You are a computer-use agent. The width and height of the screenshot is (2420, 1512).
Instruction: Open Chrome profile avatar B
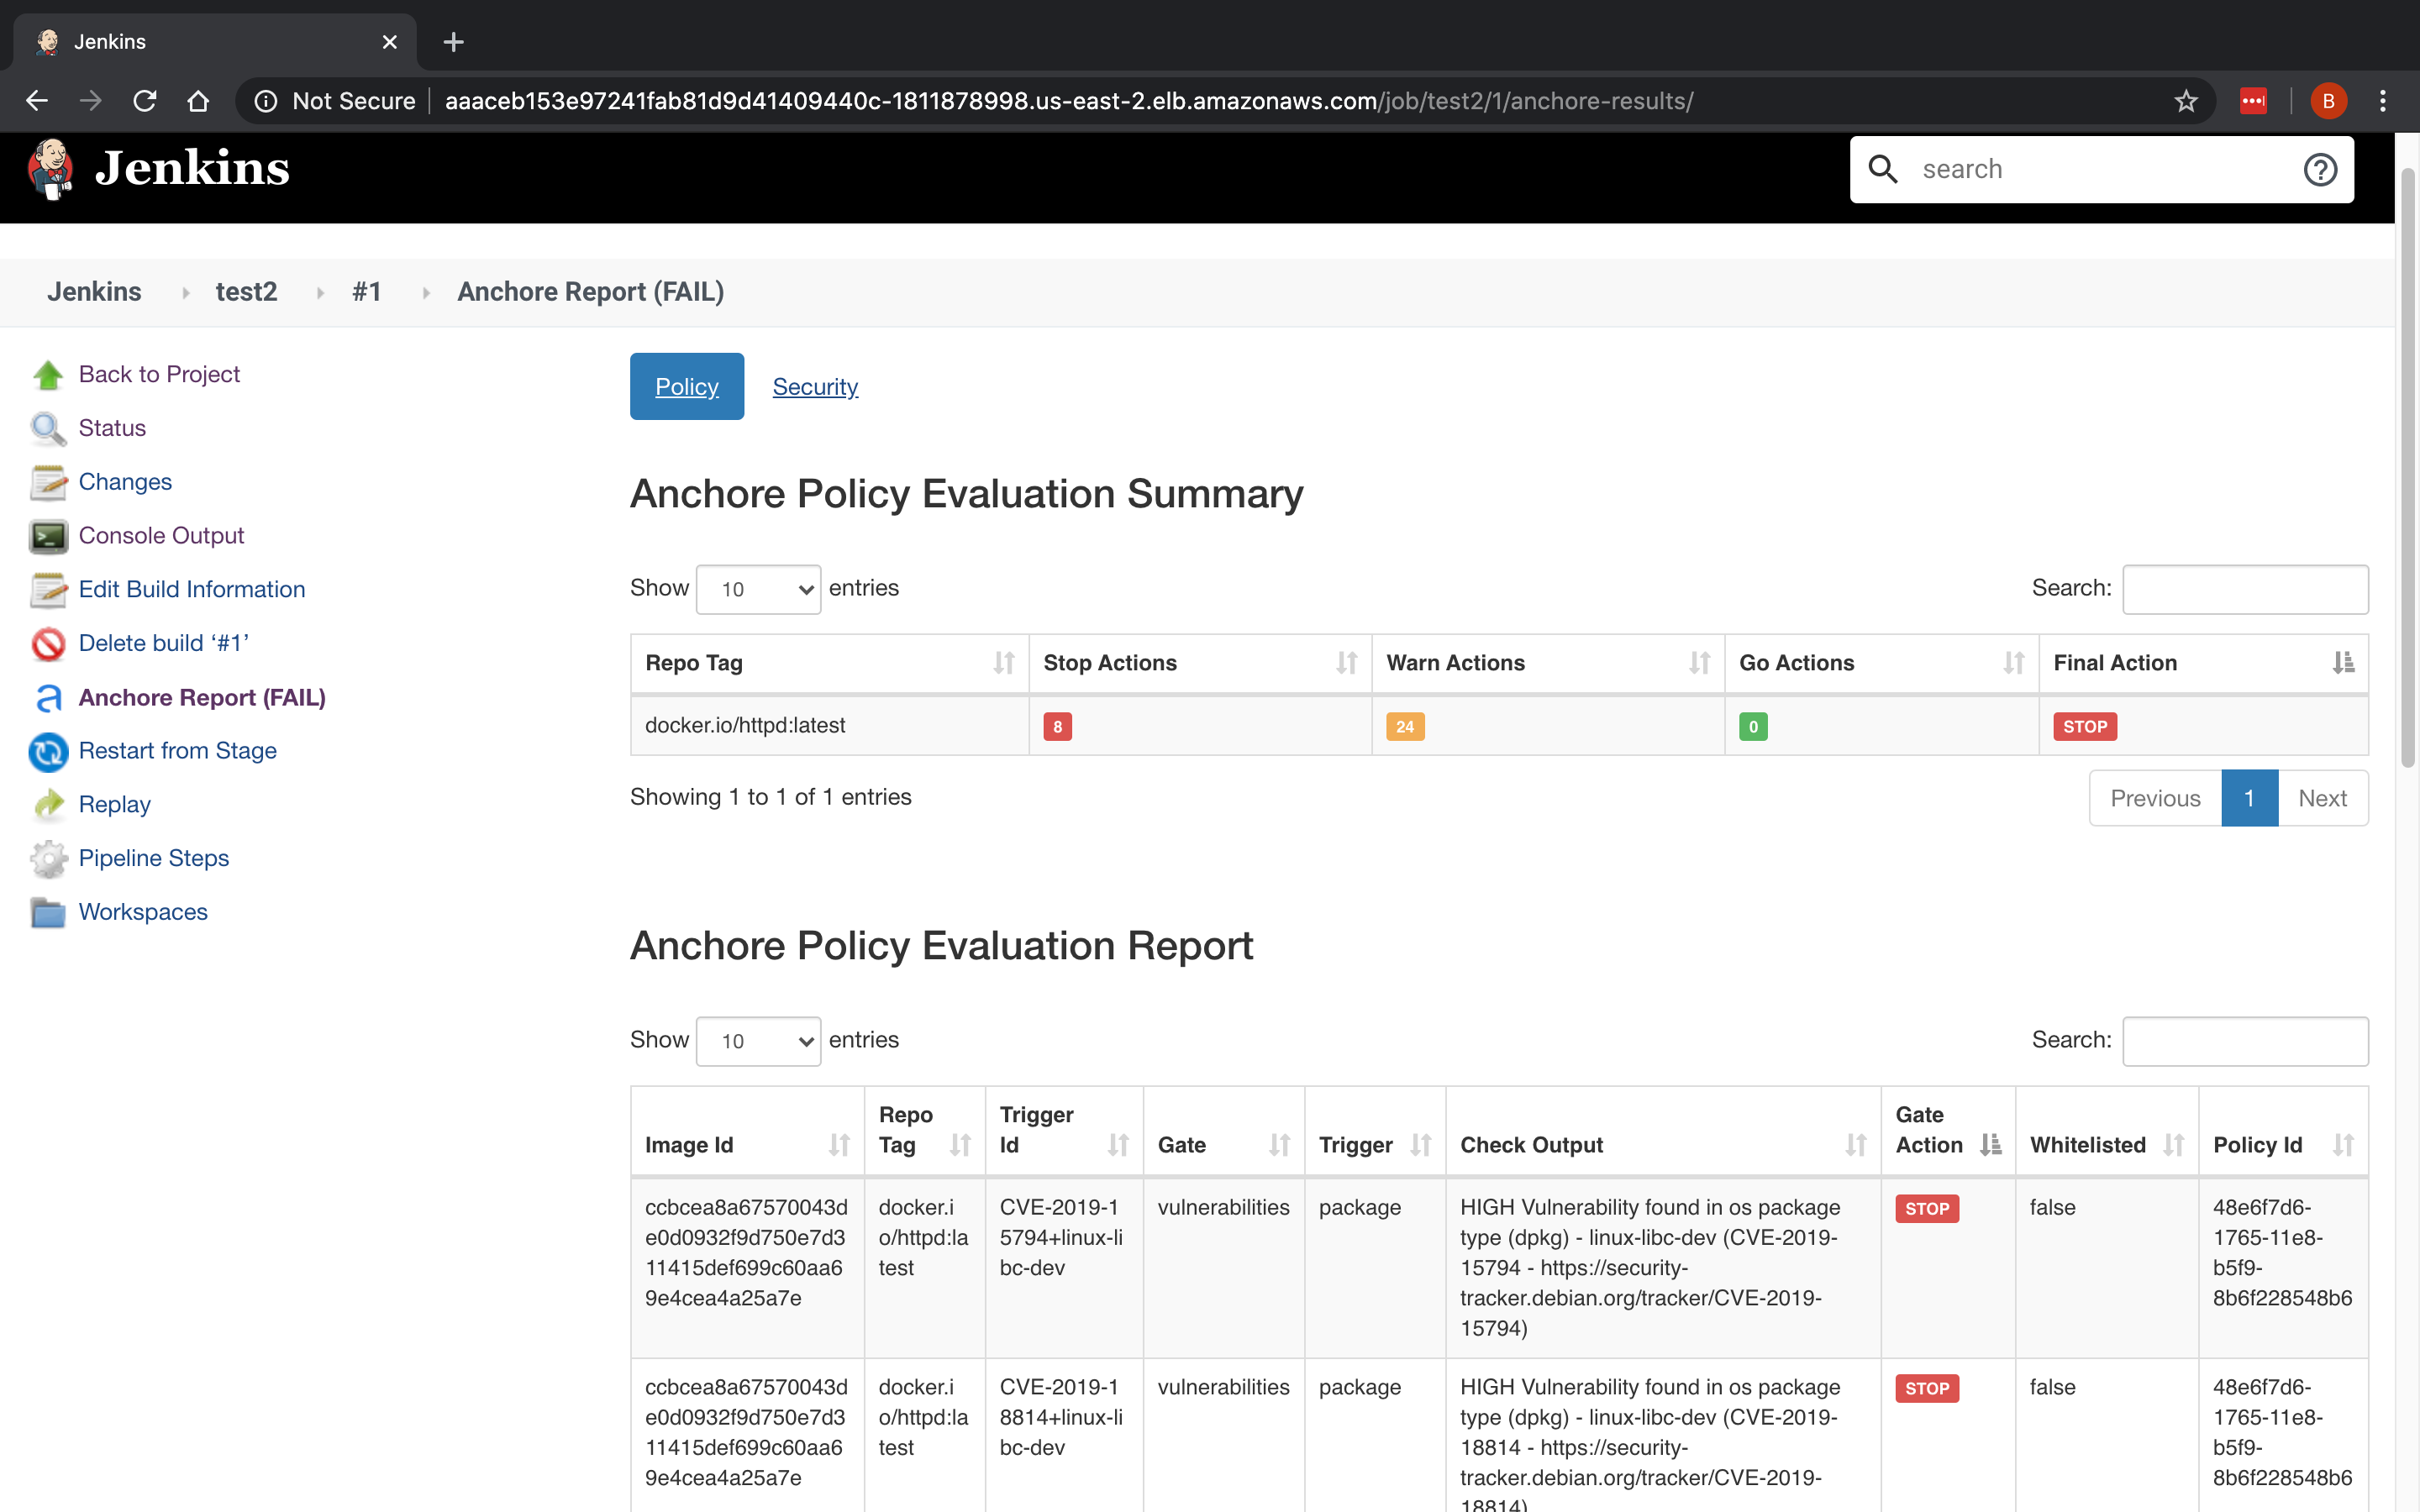click(x=2328, y=101)
